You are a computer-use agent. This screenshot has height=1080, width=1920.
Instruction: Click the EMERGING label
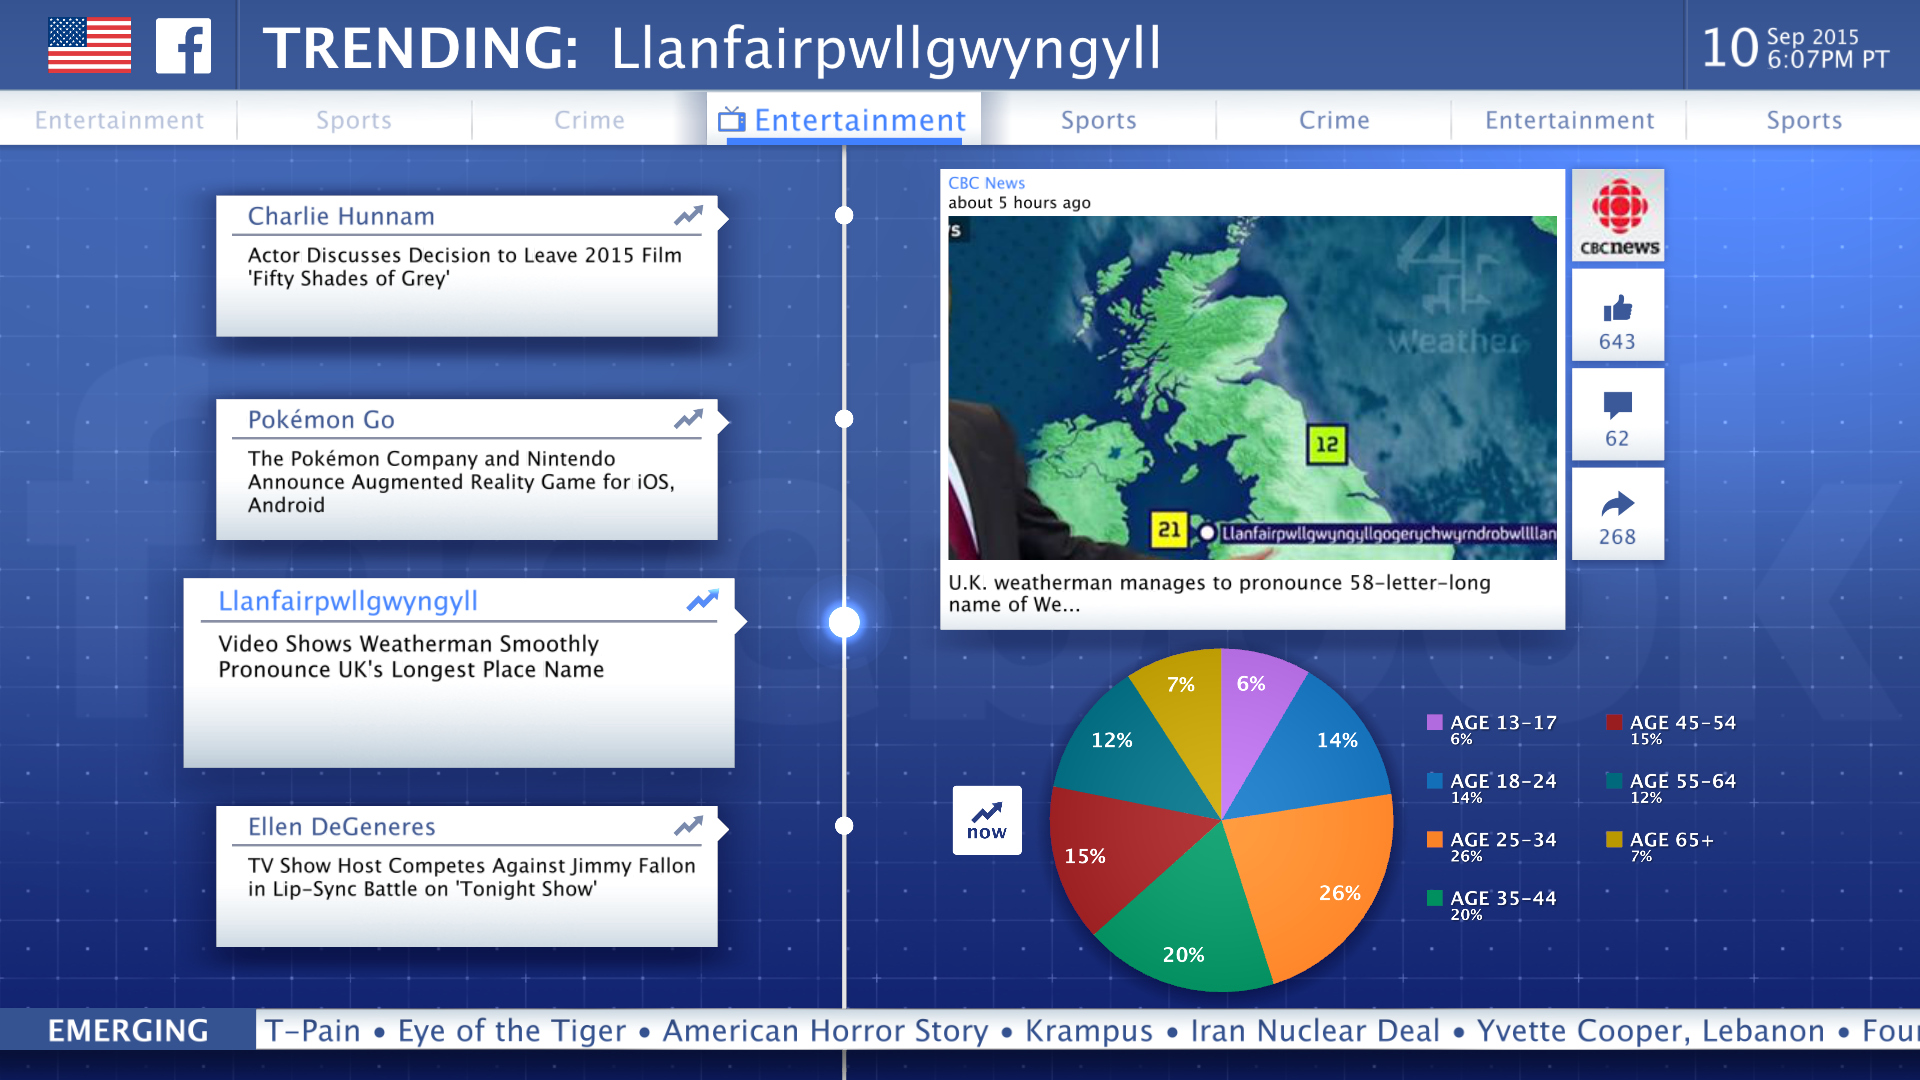[128, 1030]
